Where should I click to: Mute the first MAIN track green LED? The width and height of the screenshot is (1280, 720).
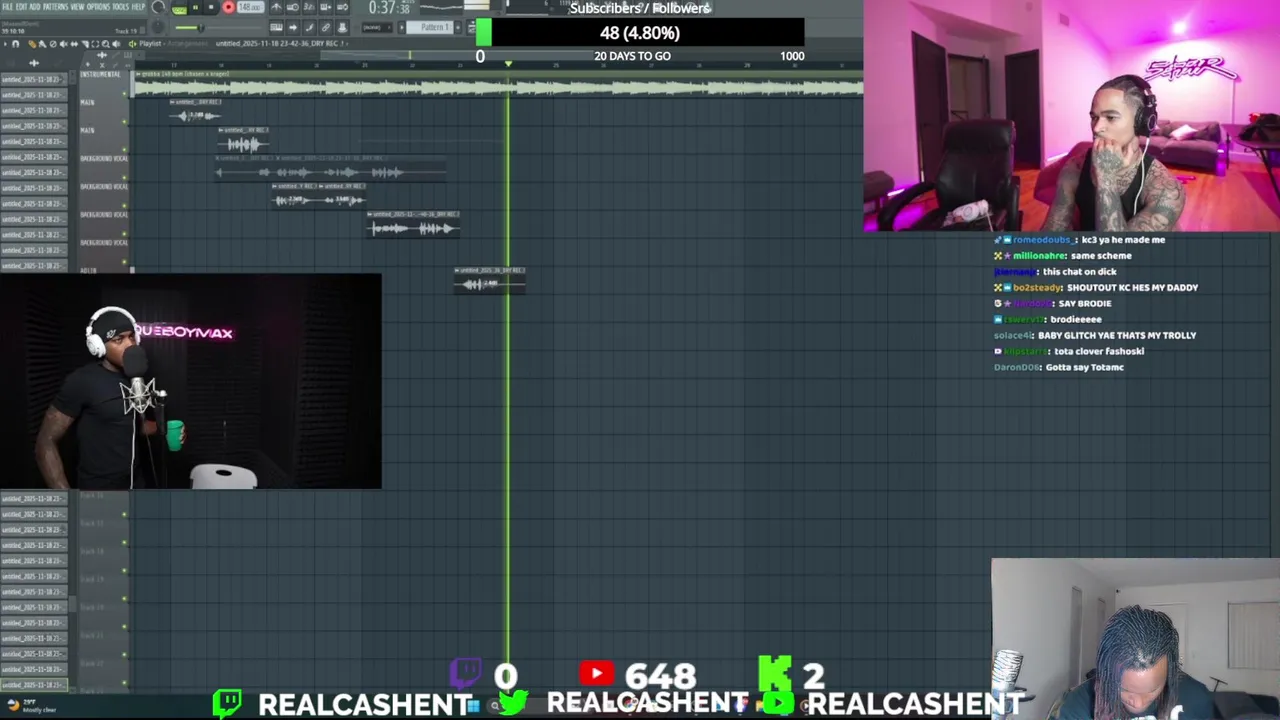125,123
